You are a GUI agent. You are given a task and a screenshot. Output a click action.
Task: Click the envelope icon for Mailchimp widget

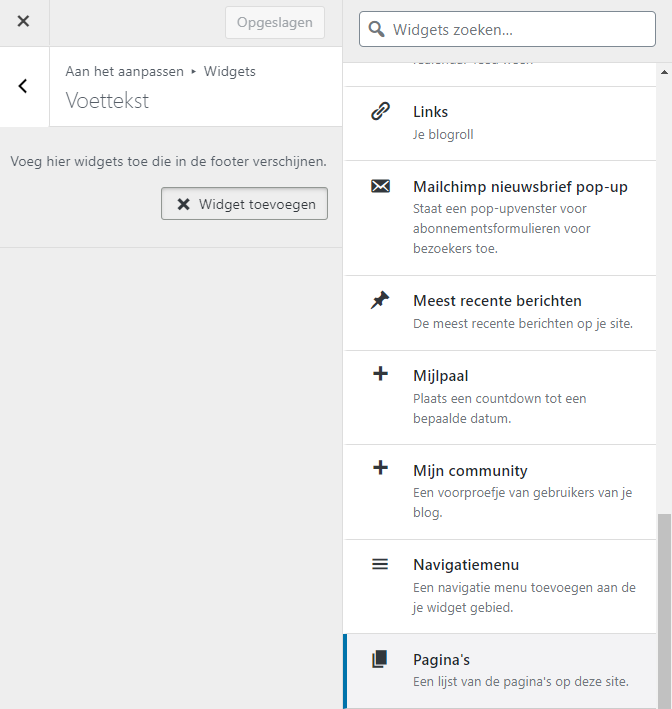tap(380, 186)
